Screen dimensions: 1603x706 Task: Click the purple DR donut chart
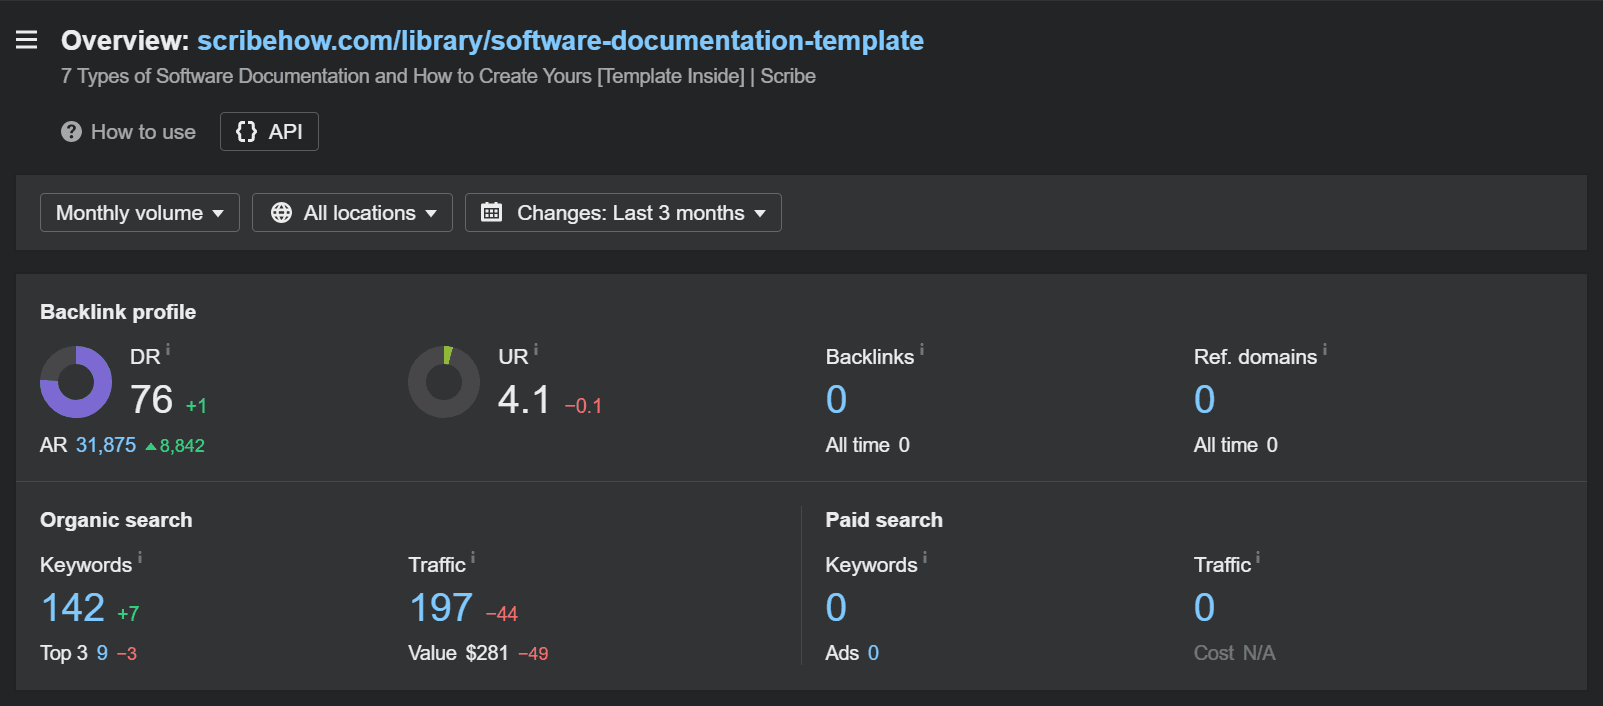coord(76,382)
